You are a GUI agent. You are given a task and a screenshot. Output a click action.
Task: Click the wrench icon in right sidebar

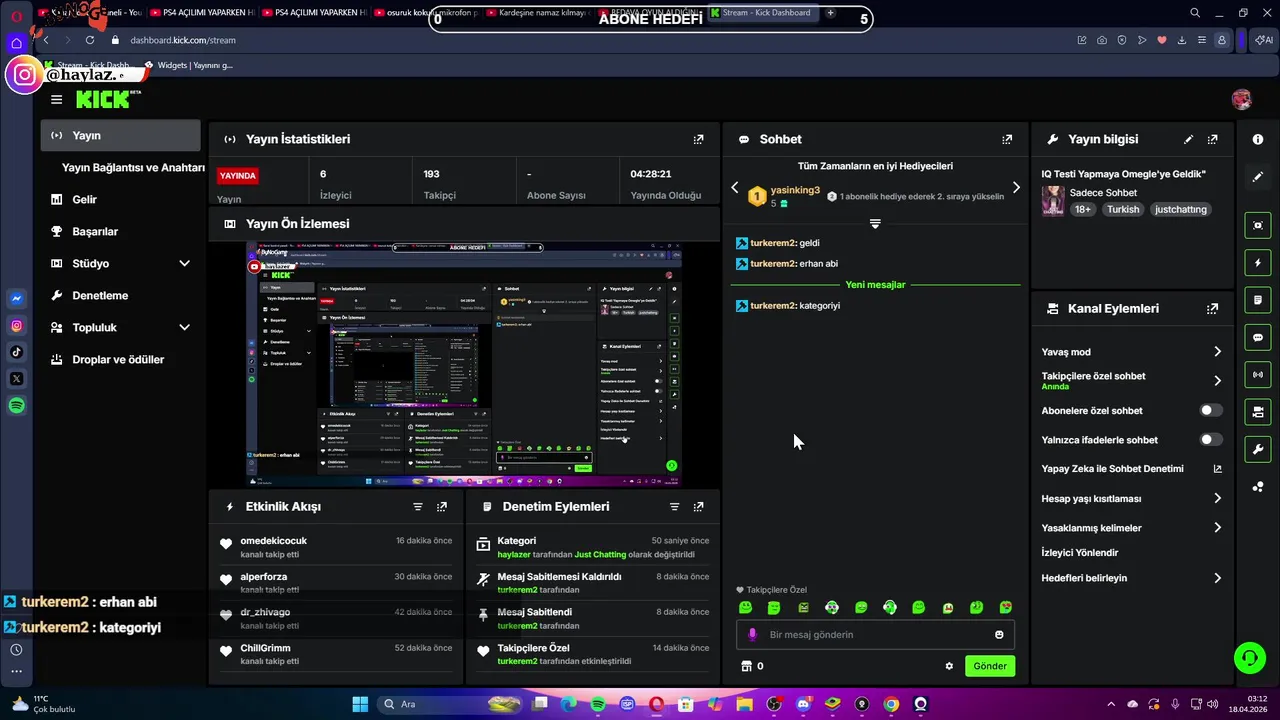click(x=1258, y=449)
